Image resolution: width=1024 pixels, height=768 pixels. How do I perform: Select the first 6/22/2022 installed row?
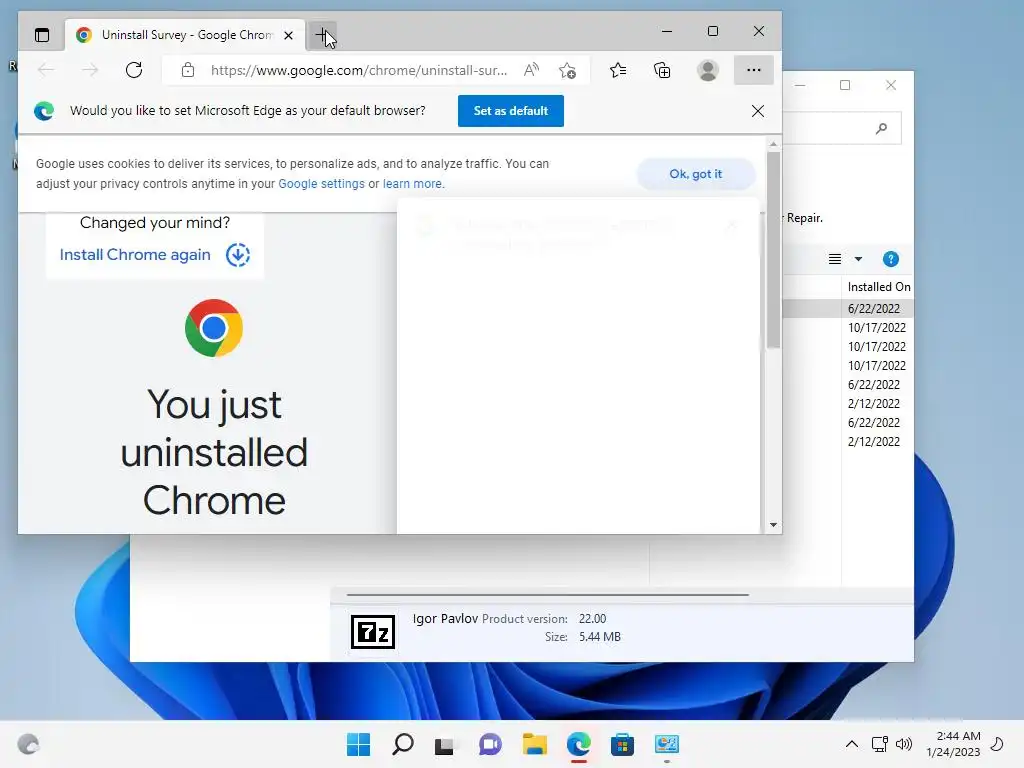[874, 308]
